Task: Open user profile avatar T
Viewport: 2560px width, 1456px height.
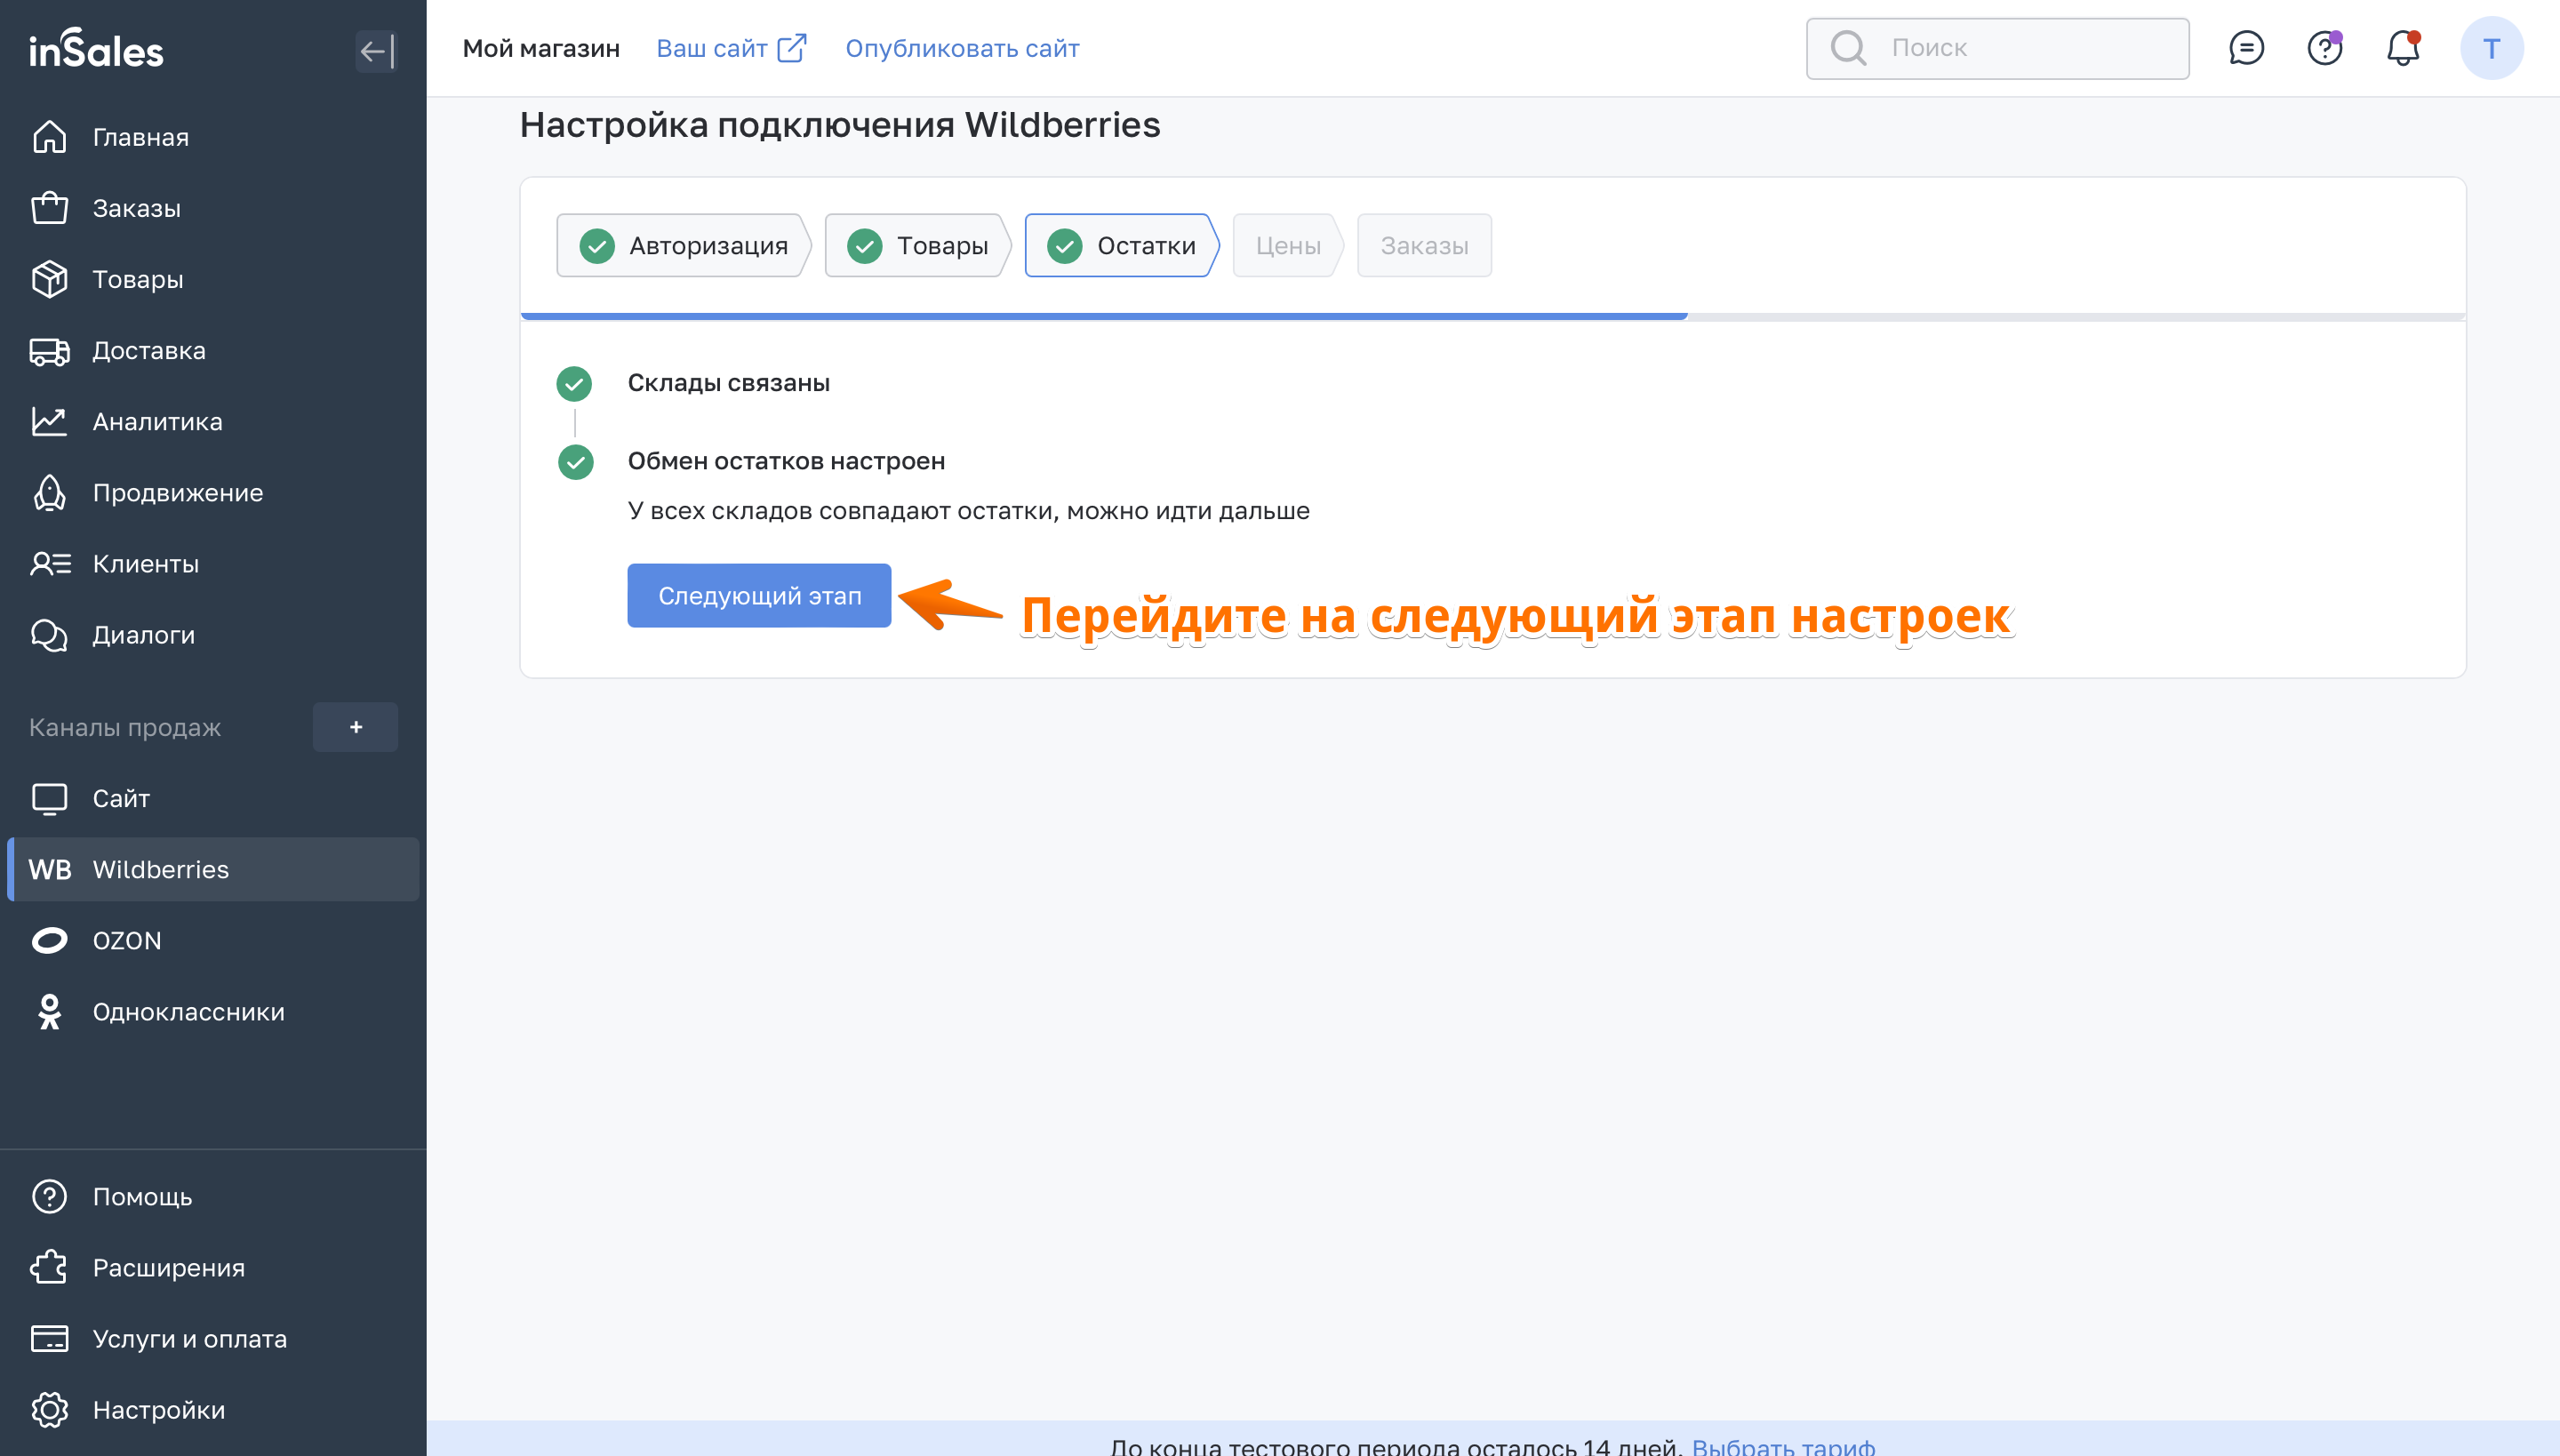Action: tap(2490, 48)
